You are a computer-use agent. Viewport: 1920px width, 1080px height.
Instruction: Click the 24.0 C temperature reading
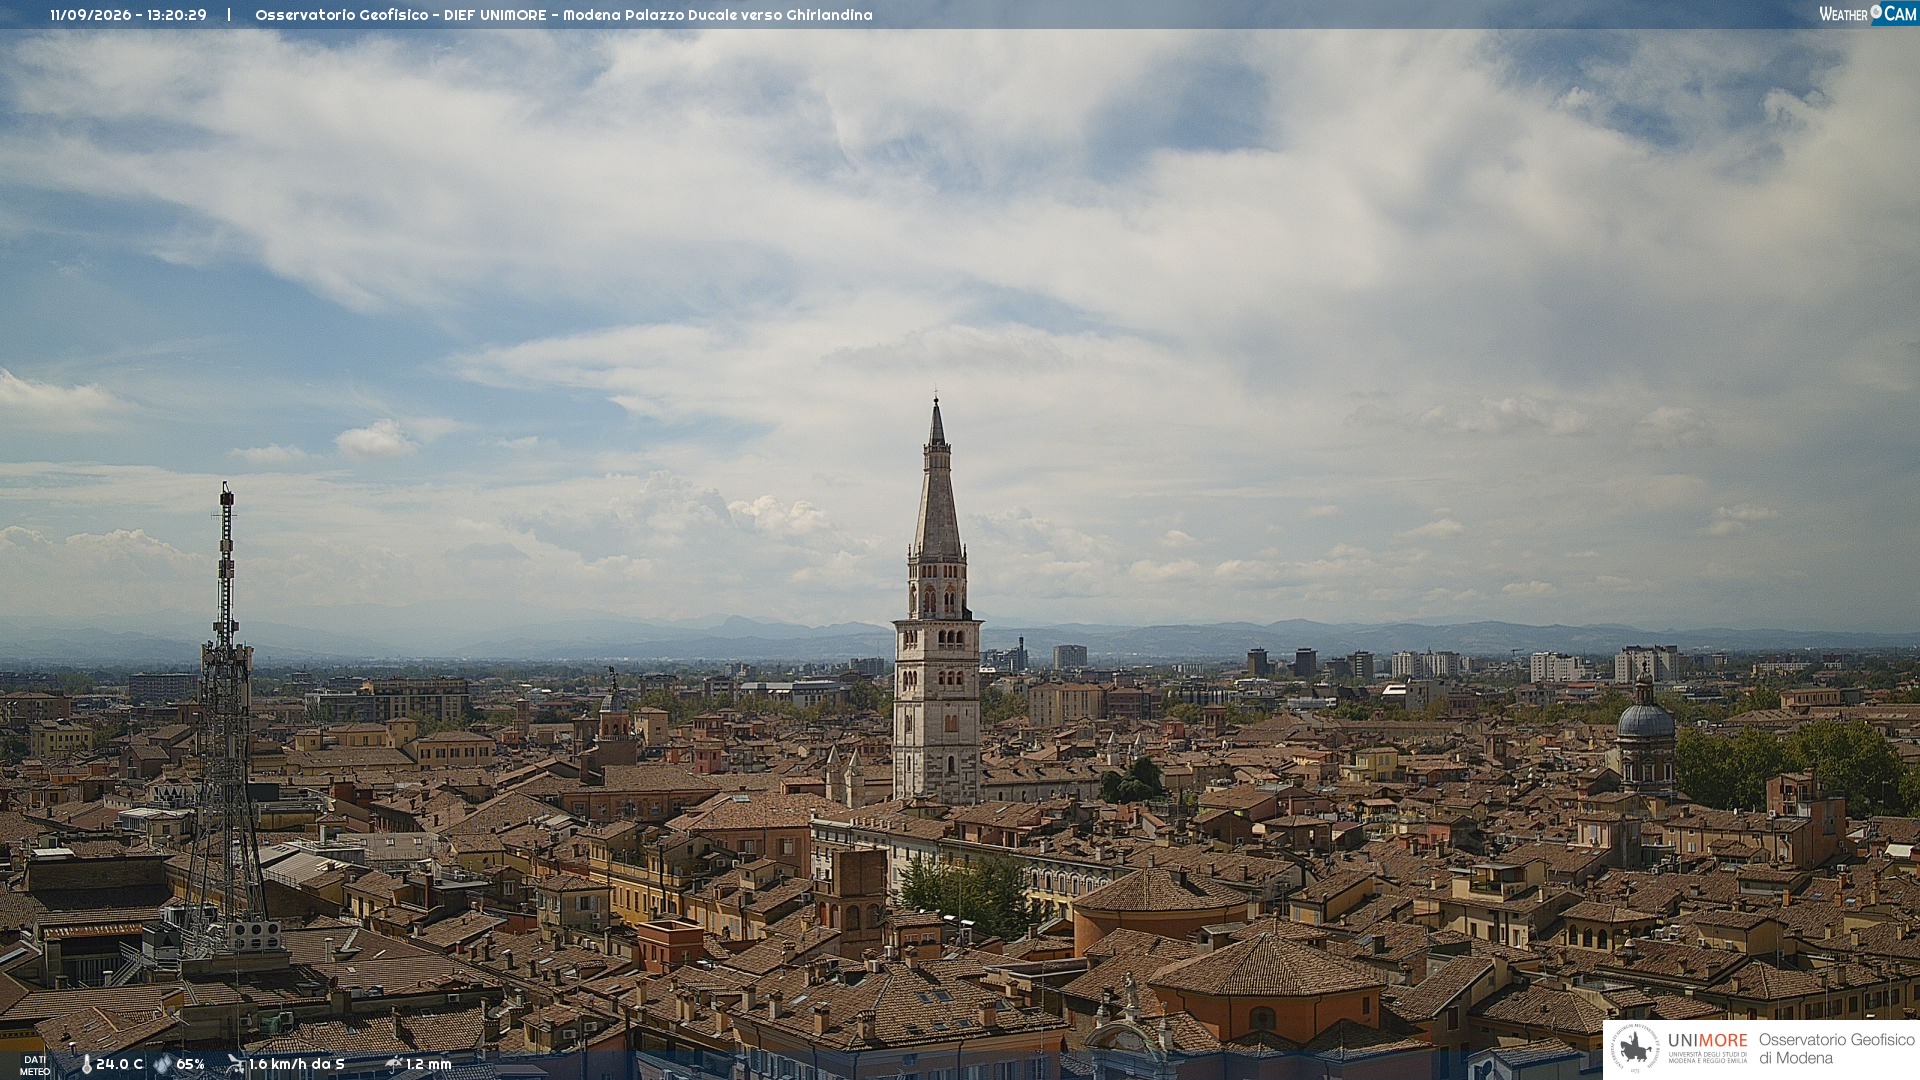[x=119, y=1064]
